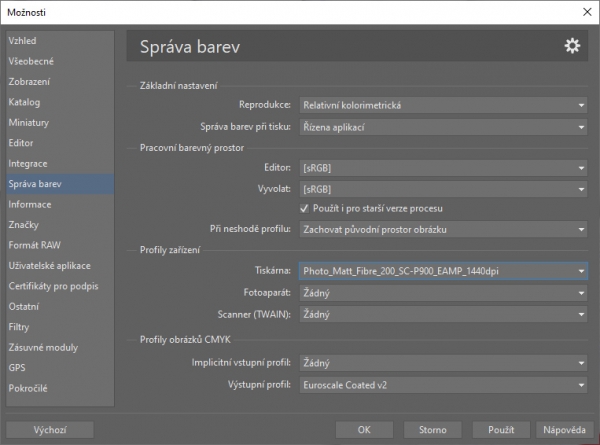This screenshot has width=600, height=445.
Task: Open the 'Implicitní vstupní profil' dropdown
Action: [443, 363]
